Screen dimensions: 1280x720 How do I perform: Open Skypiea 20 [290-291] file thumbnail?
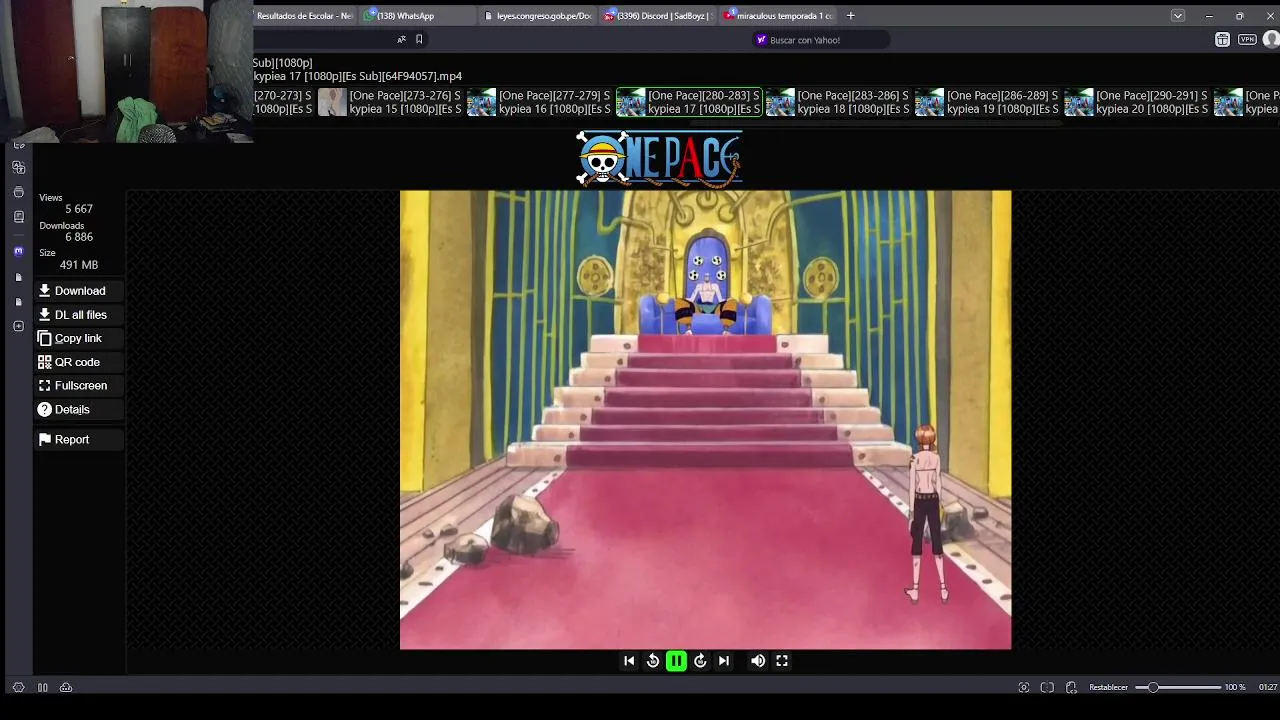pyautogui.click(x=1137, y=102)
